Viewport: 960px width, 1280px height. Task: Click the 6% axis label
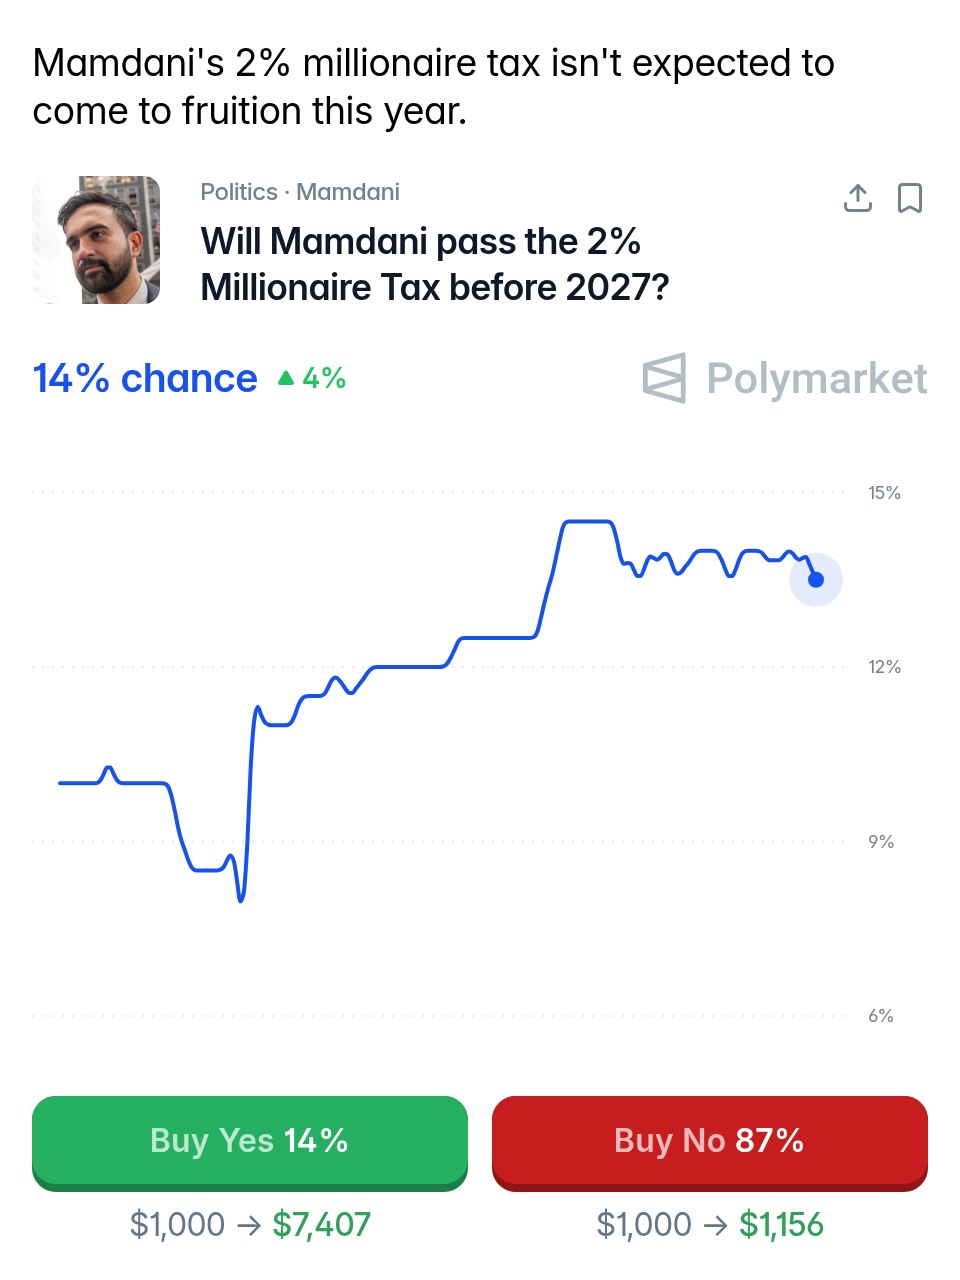coord(881,1016)
